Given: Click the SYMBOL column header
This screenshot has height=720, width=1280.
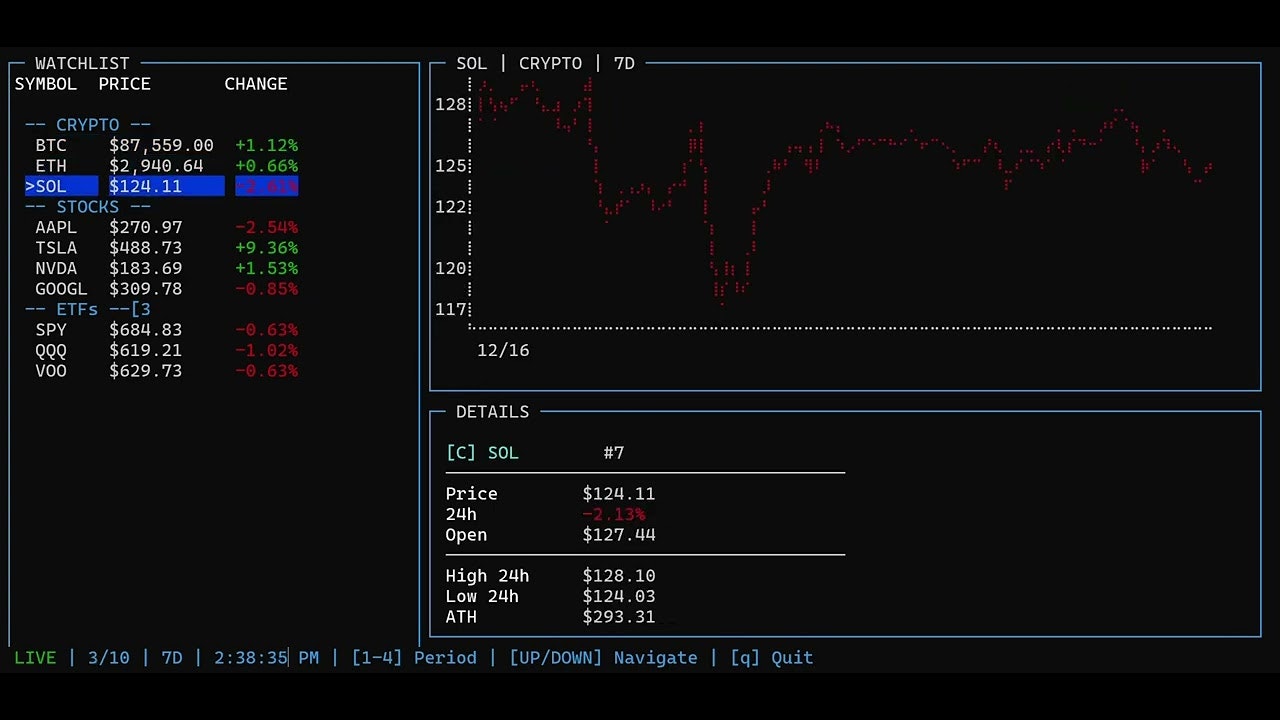Looking at the screenshot, I should click(x=46, y=84).
